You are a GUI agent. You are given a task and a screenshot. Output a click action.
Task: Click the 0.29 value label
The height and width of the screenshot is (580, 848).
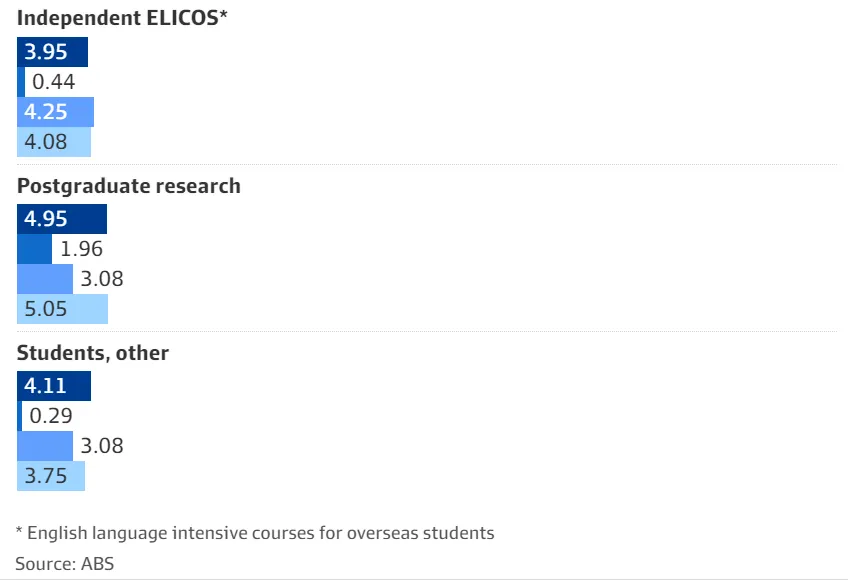click(51, 416)
